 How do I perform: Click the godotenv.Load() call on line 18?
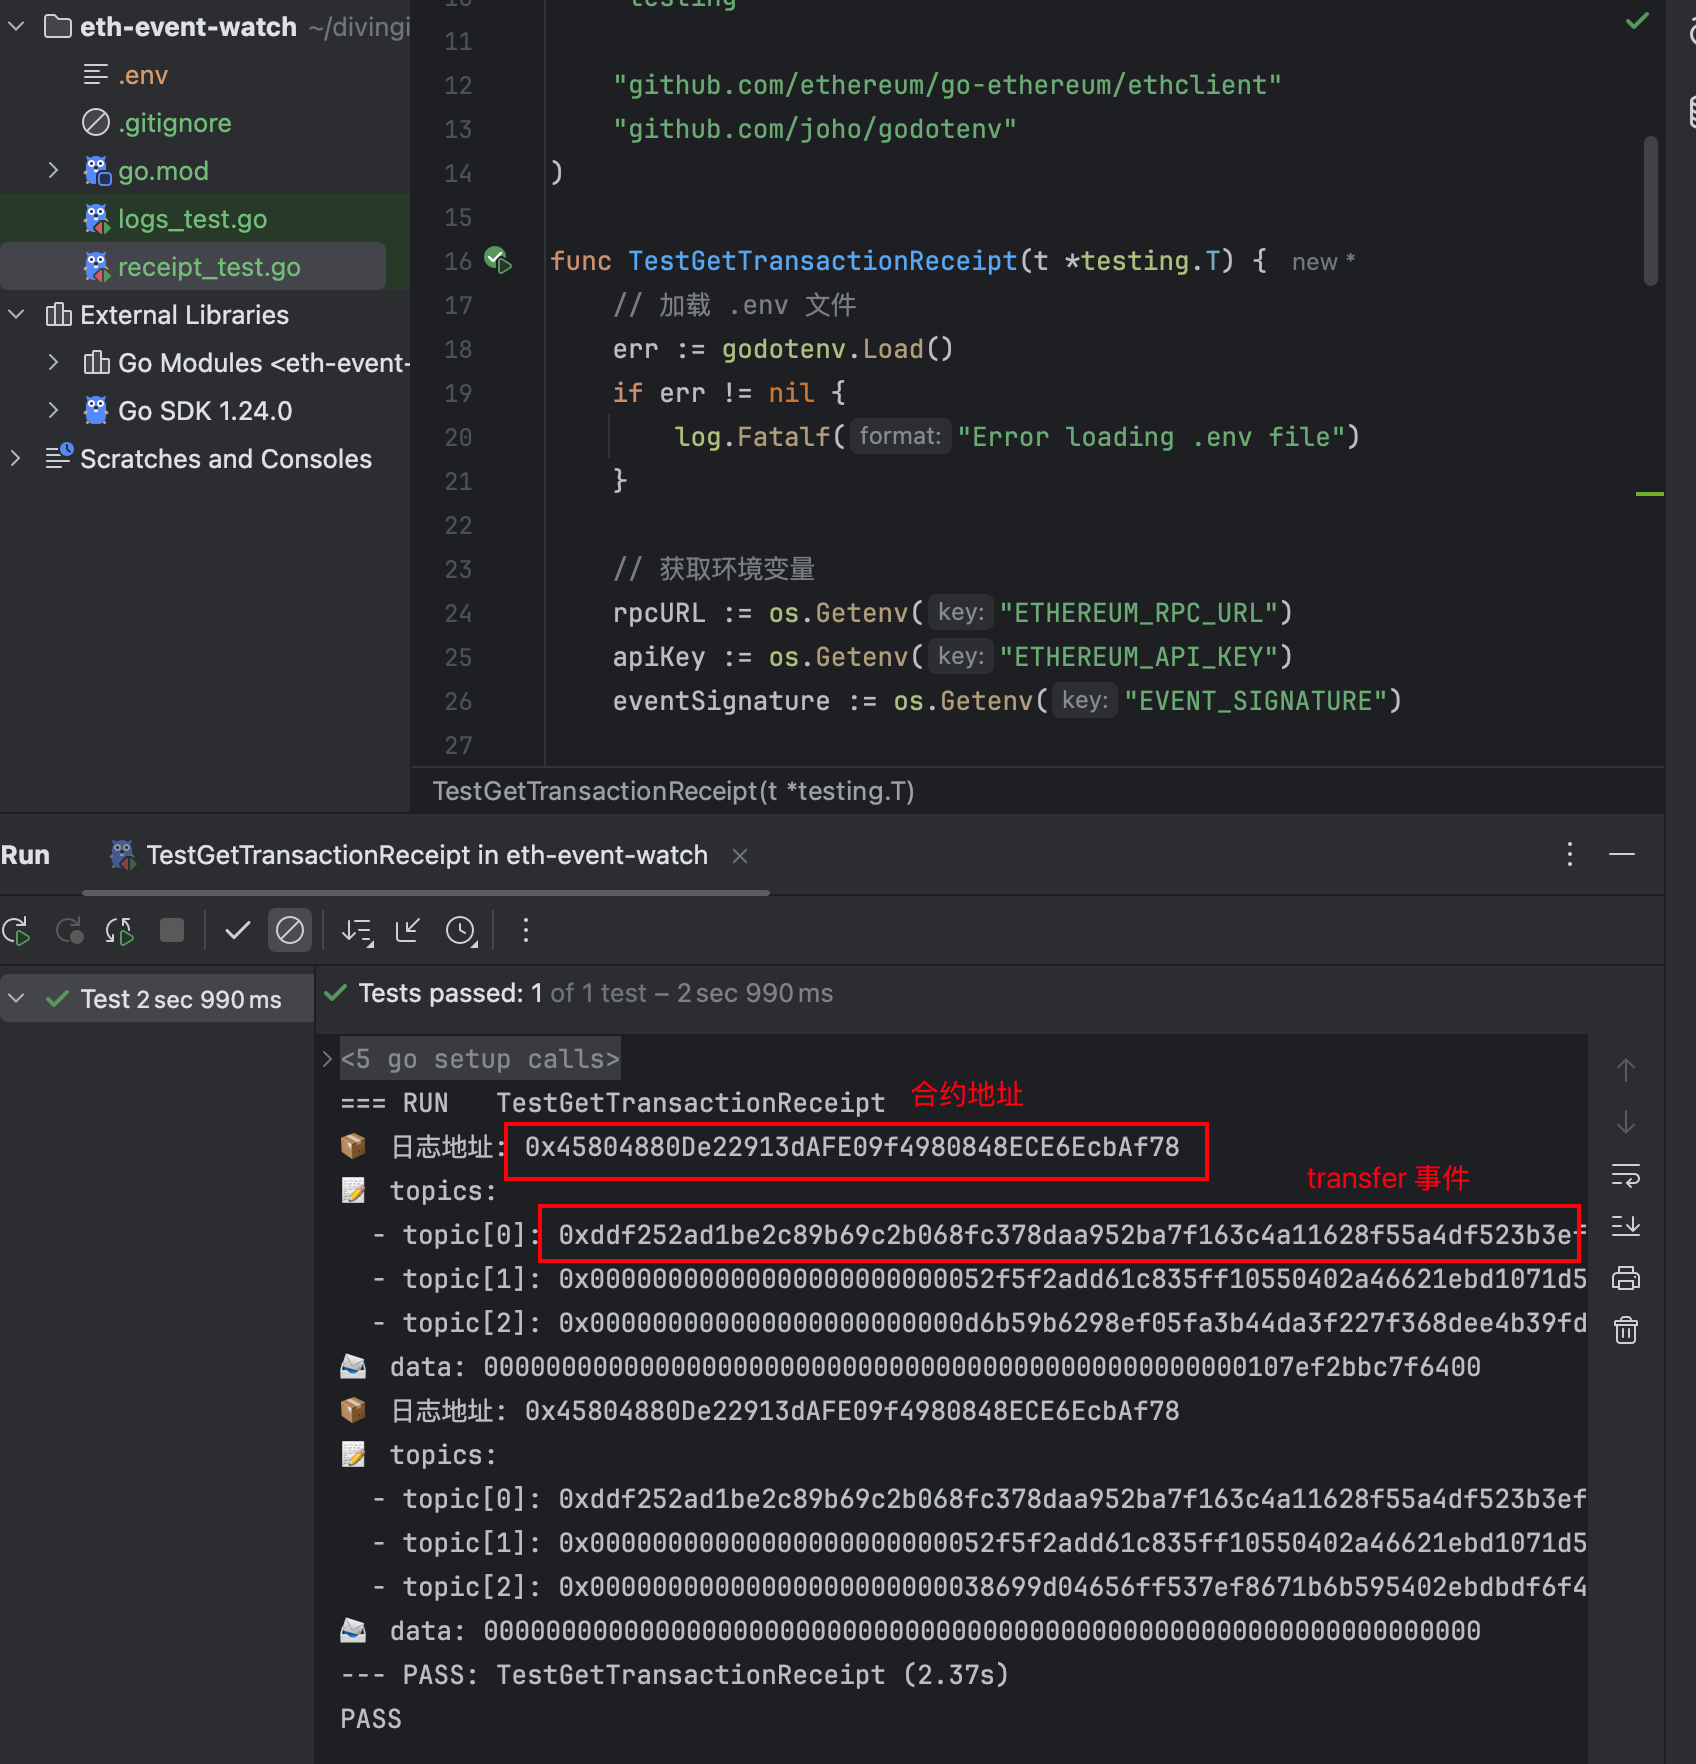(837, 349)
